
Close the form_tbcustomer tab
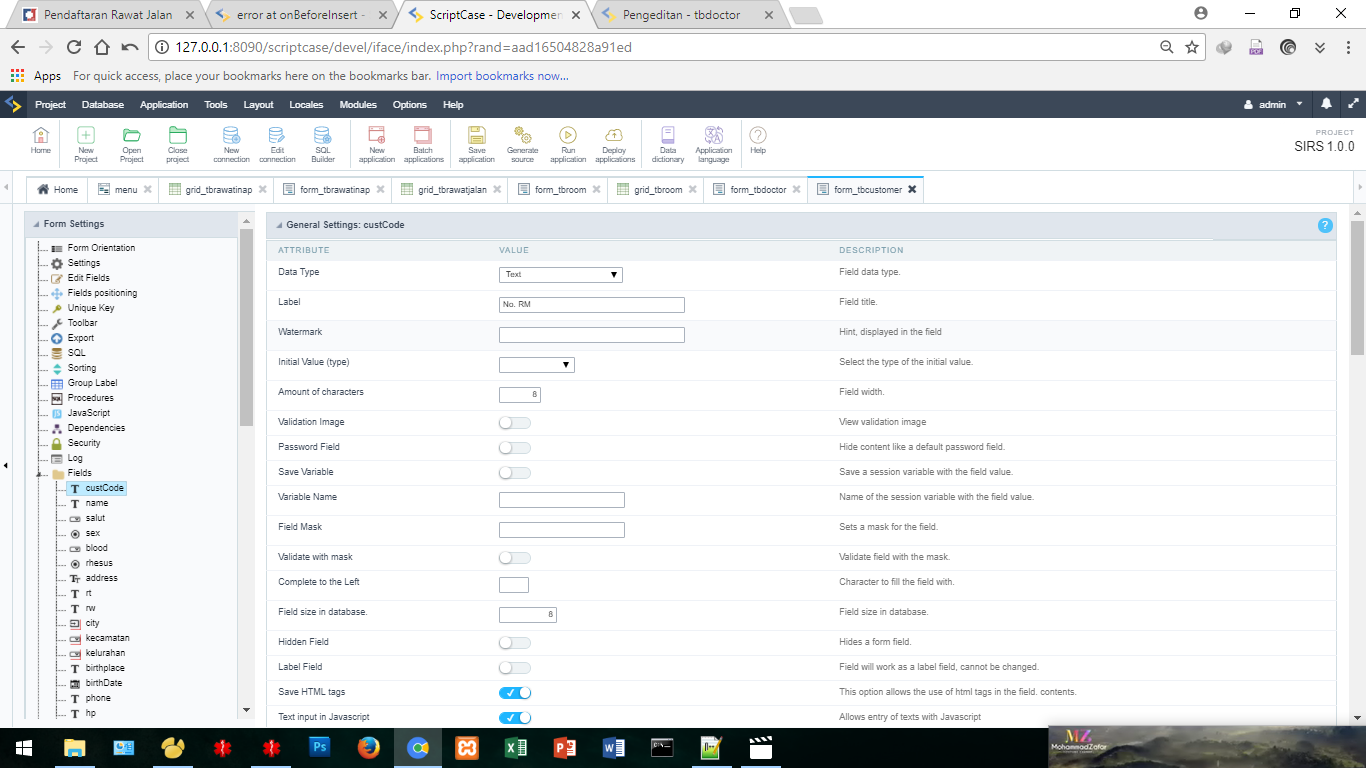point(912,189)
